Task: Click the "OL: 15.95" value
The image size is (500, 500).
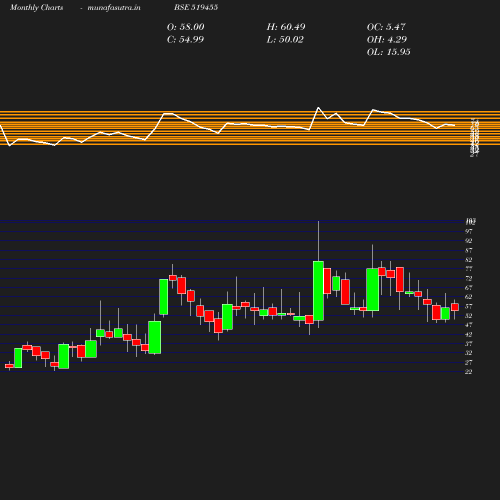Action: click(x=389, y=52)
